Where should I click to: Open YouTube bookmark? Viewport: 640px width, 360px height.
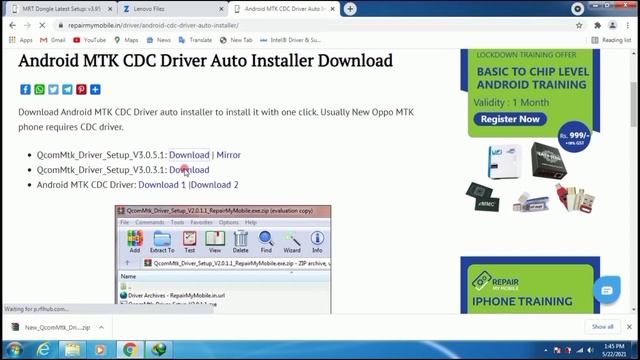89,40
